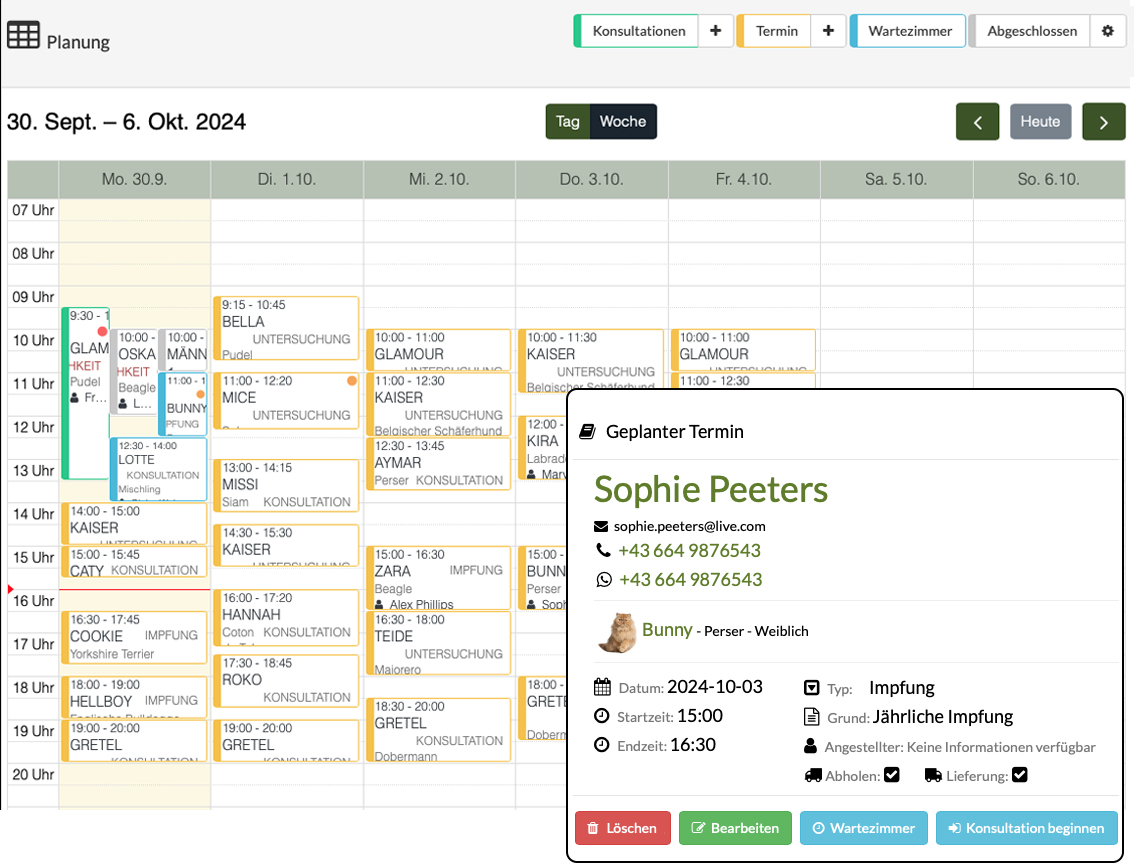Screen dimensions: 1134x868
Task: Jump to today with Heute button
Action: pos(1040,122)
